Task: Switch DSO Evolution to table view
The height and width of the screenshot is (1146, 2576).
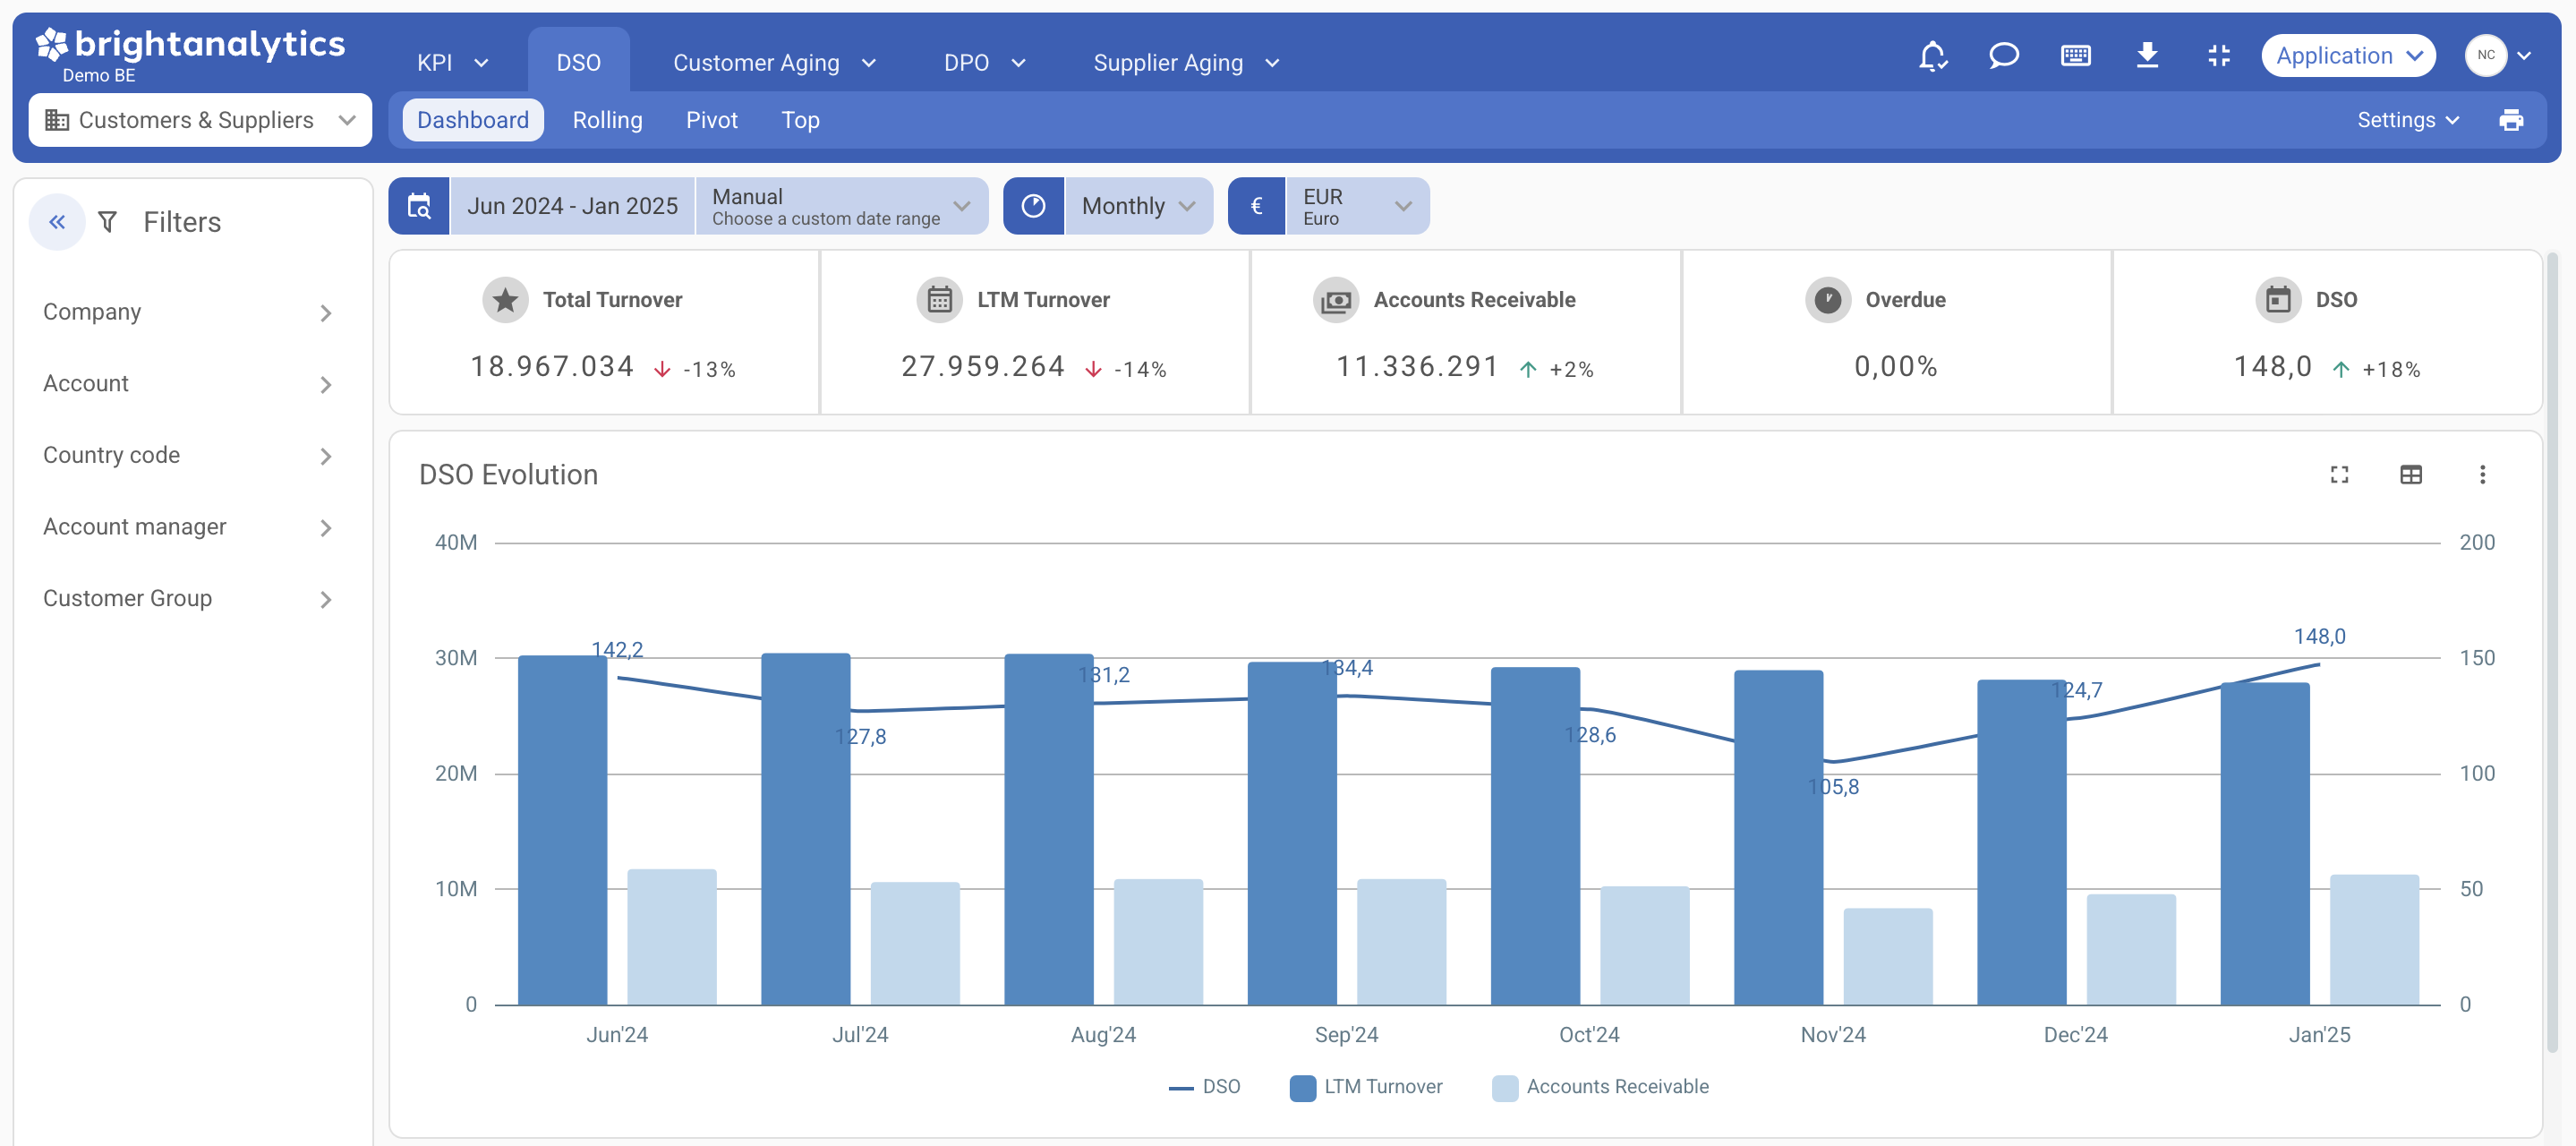Action: (x=2411, y=474)
